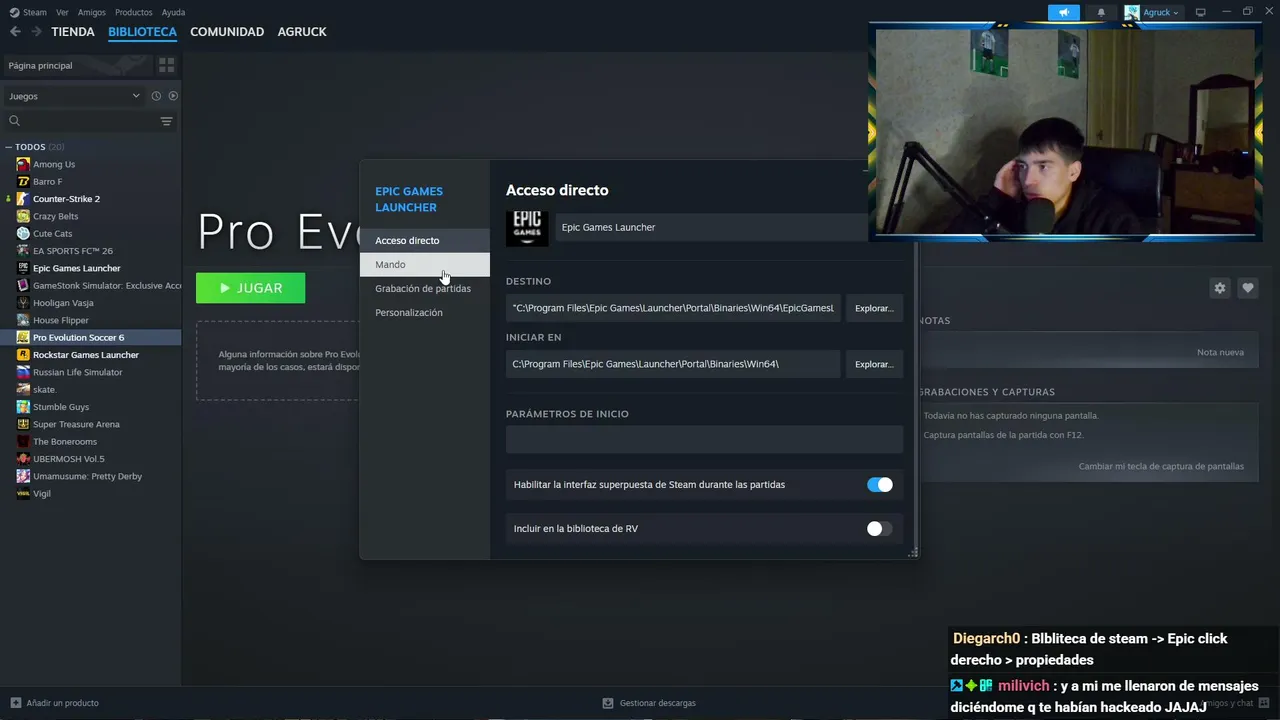
Task: Open the Ver menu
Action: [62, 12]
